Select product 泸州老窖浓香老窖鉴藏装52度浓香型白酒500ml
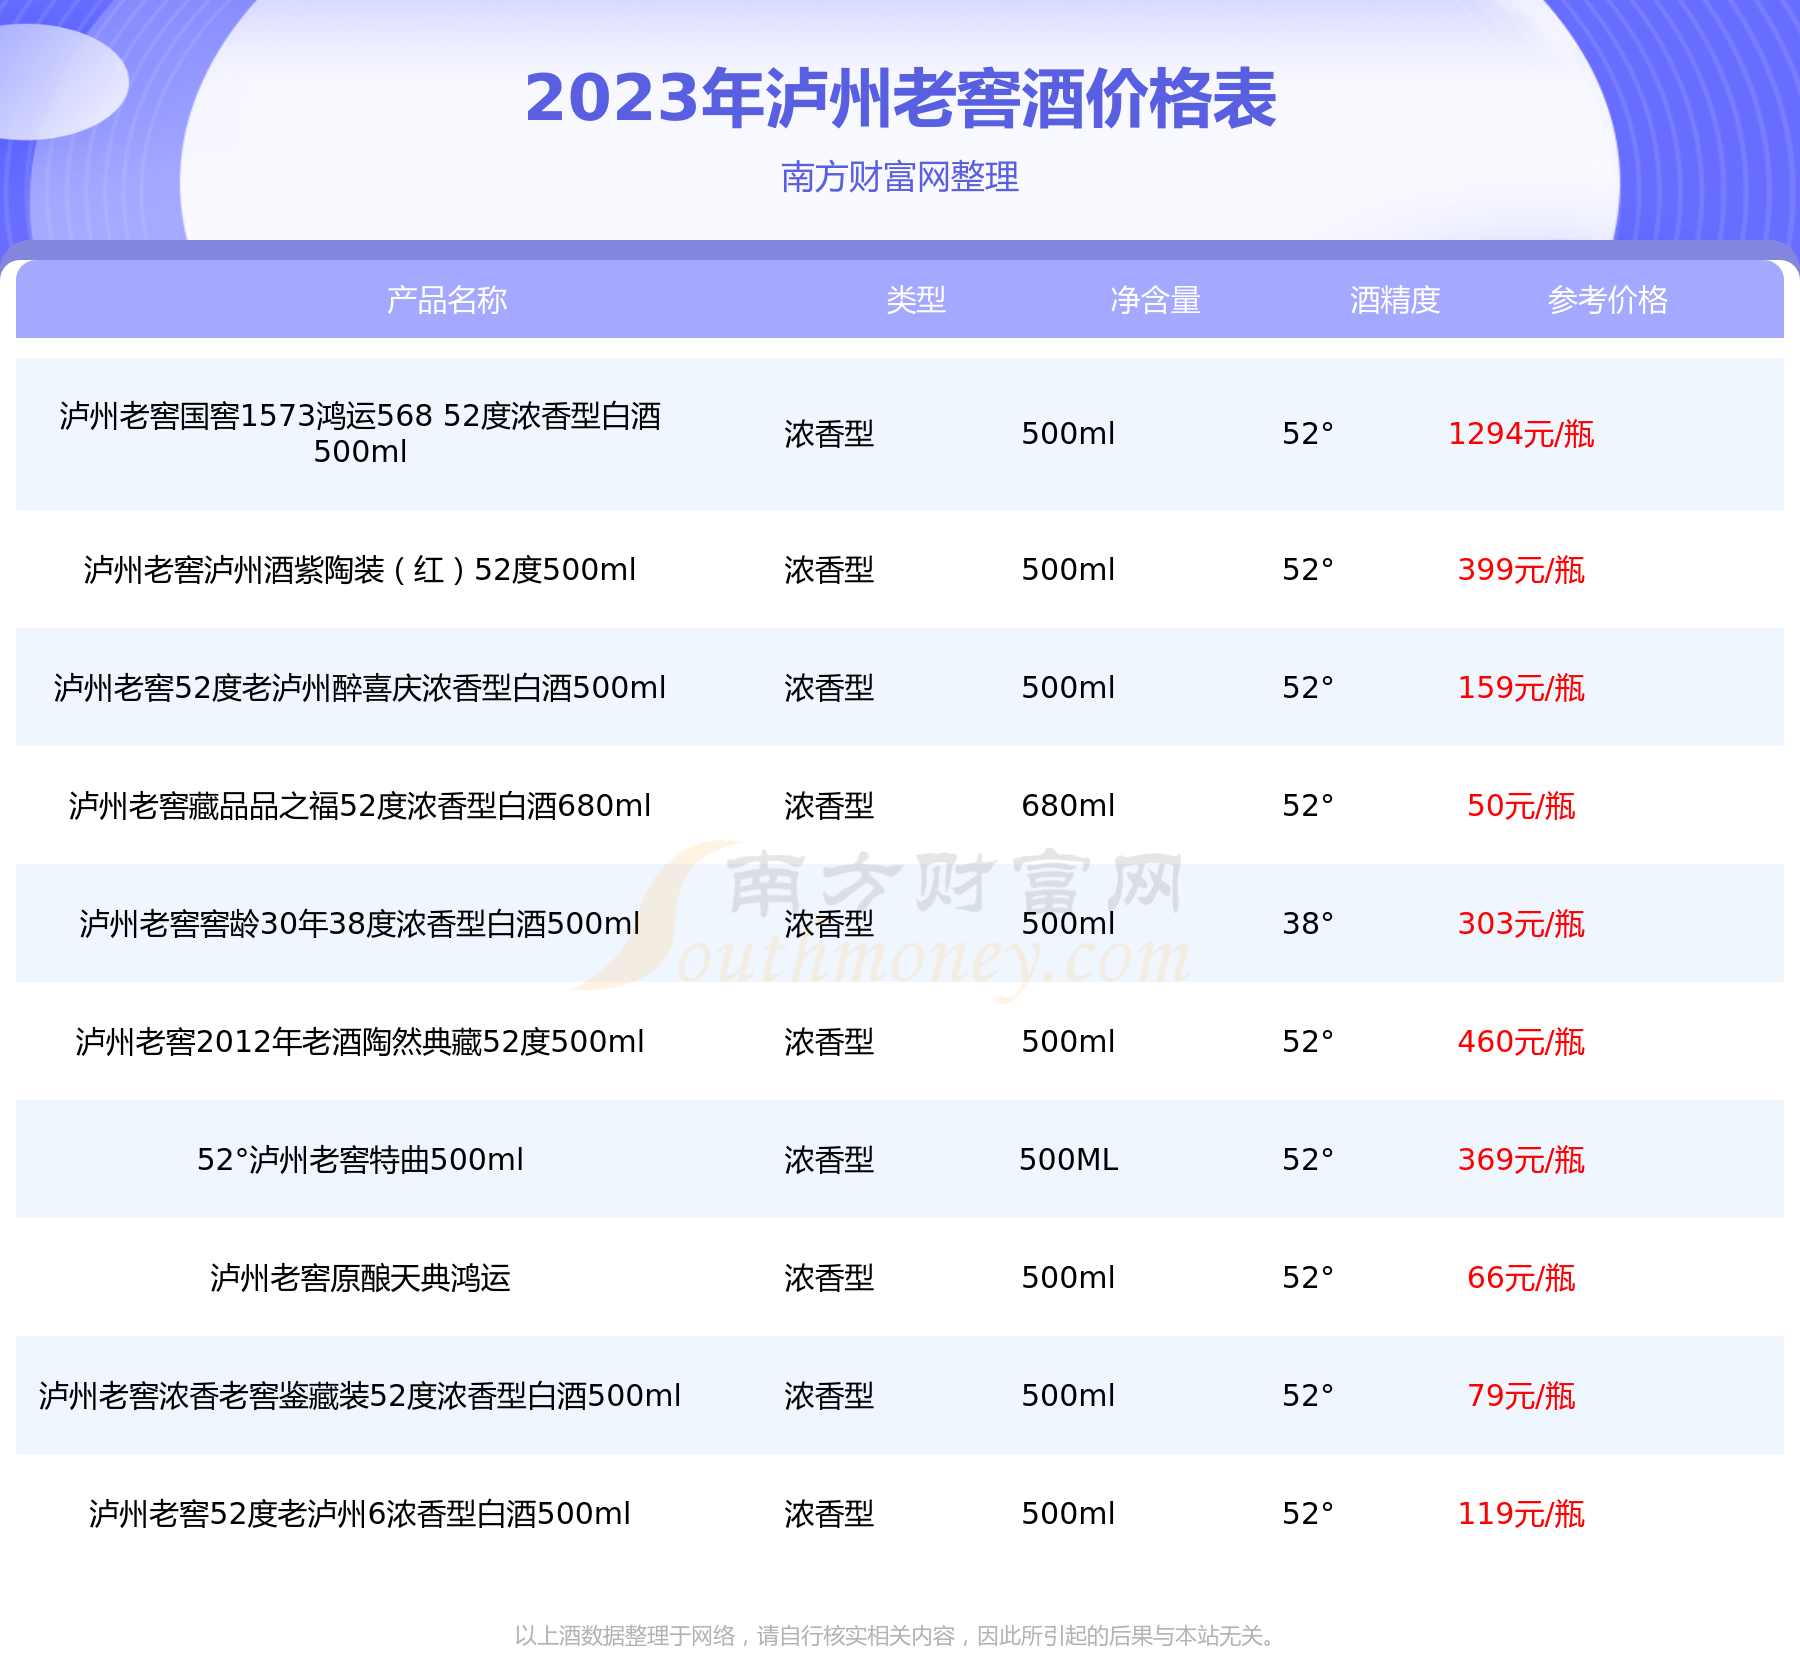This screenshot has height=1679, width=1800. (360, 1396)
